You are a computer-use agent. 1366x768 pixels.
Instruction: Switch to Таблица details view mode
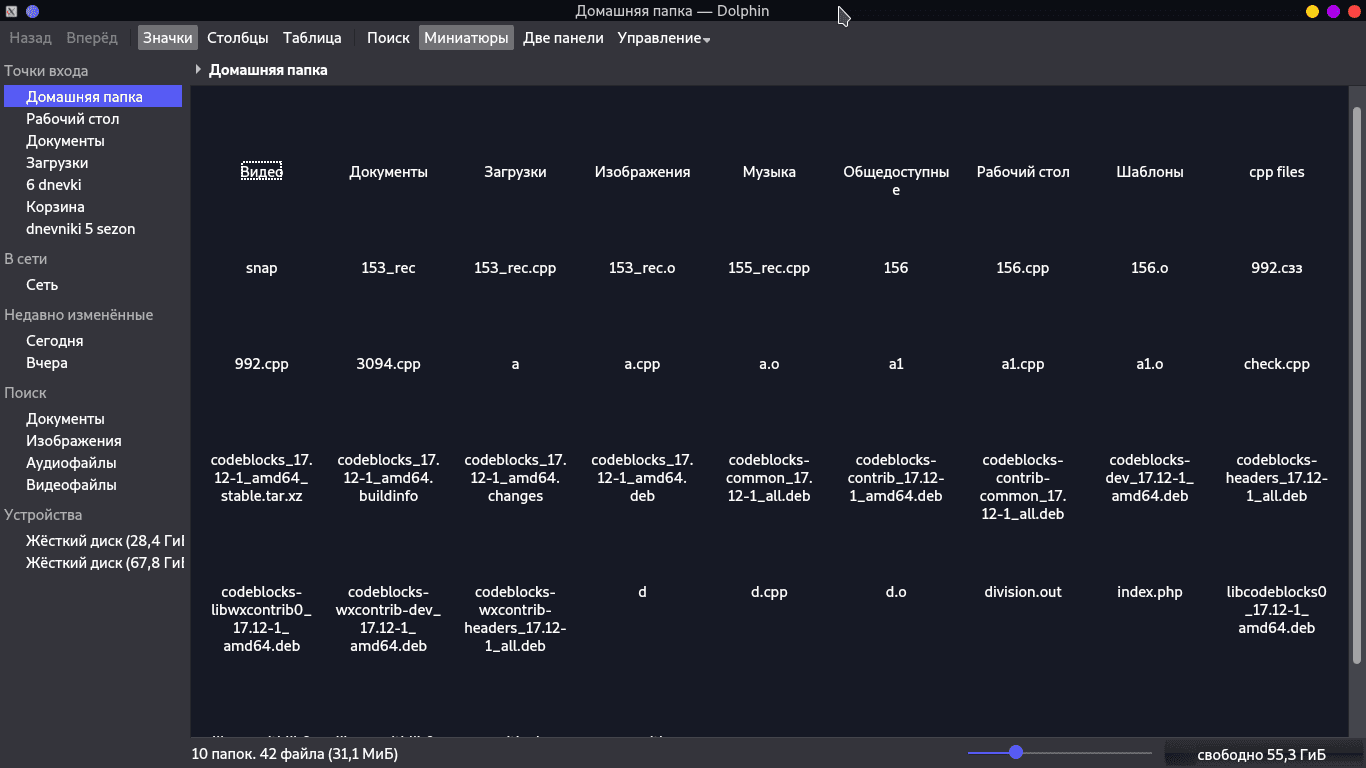[312, 38]
